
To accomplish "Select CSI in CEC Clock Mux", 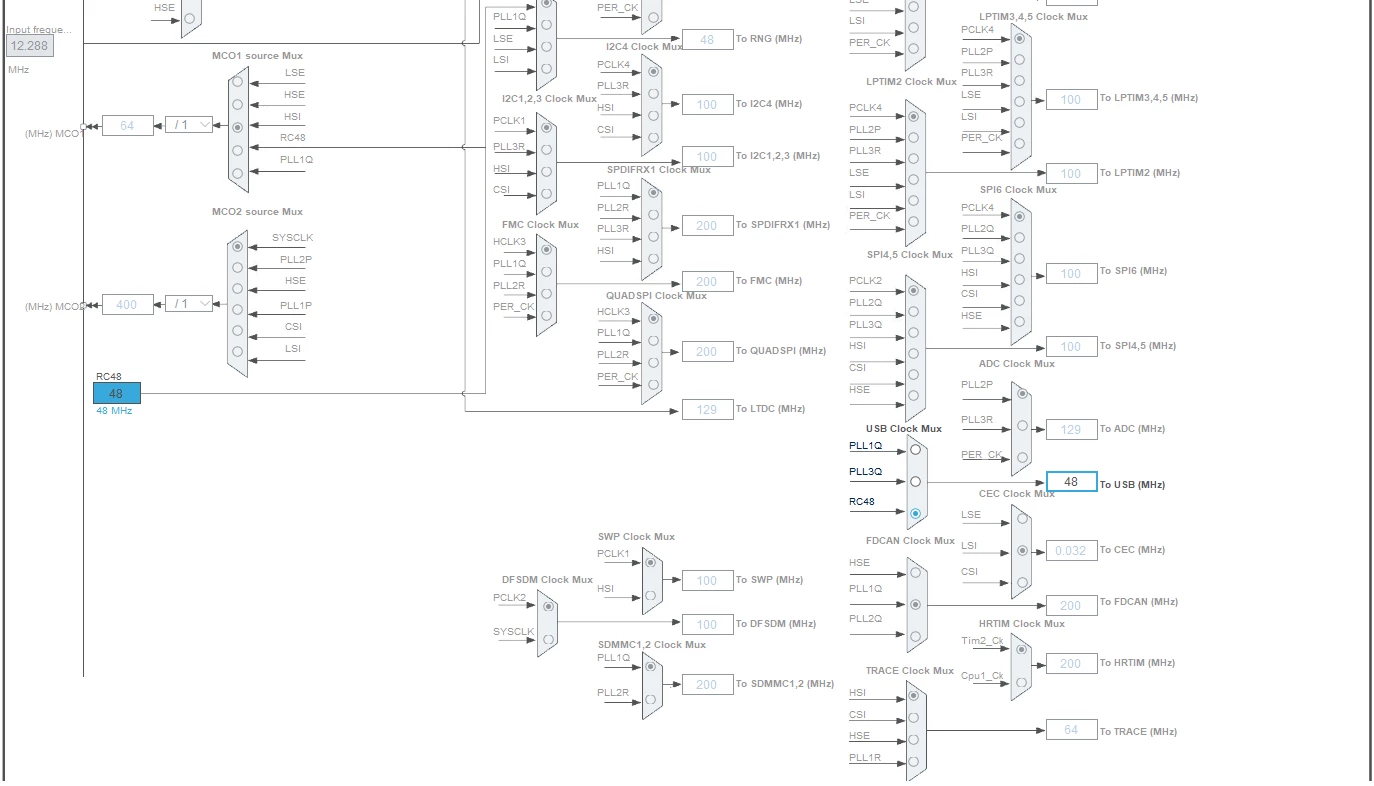I will point(1022,582).
